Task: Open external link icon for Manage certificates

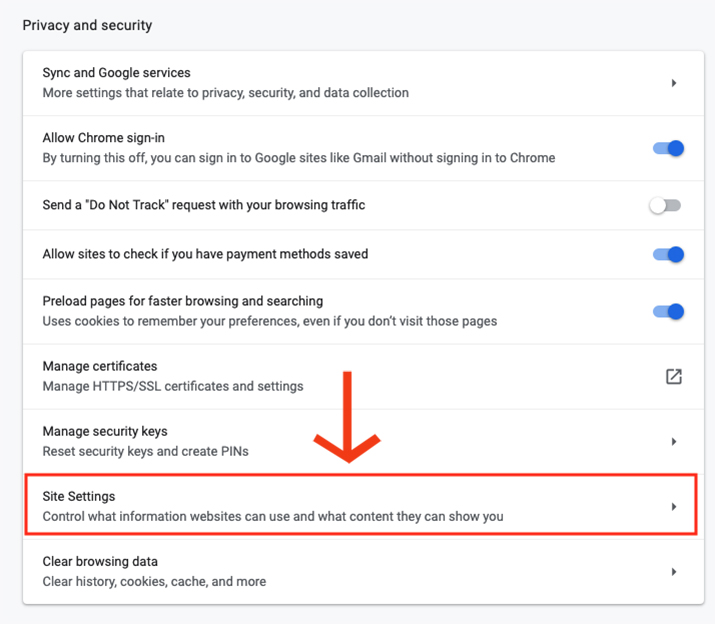Action: pyautogui.click(x=674, y=377)
